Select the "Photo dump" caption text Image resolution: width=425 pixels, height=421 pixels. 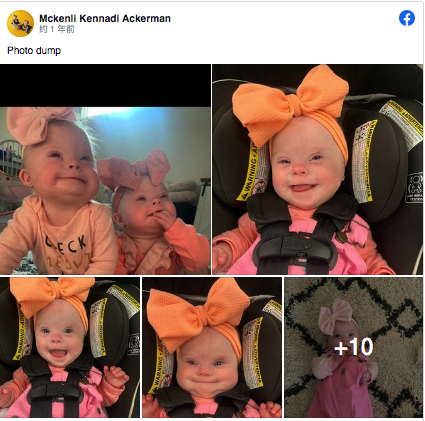34,50
